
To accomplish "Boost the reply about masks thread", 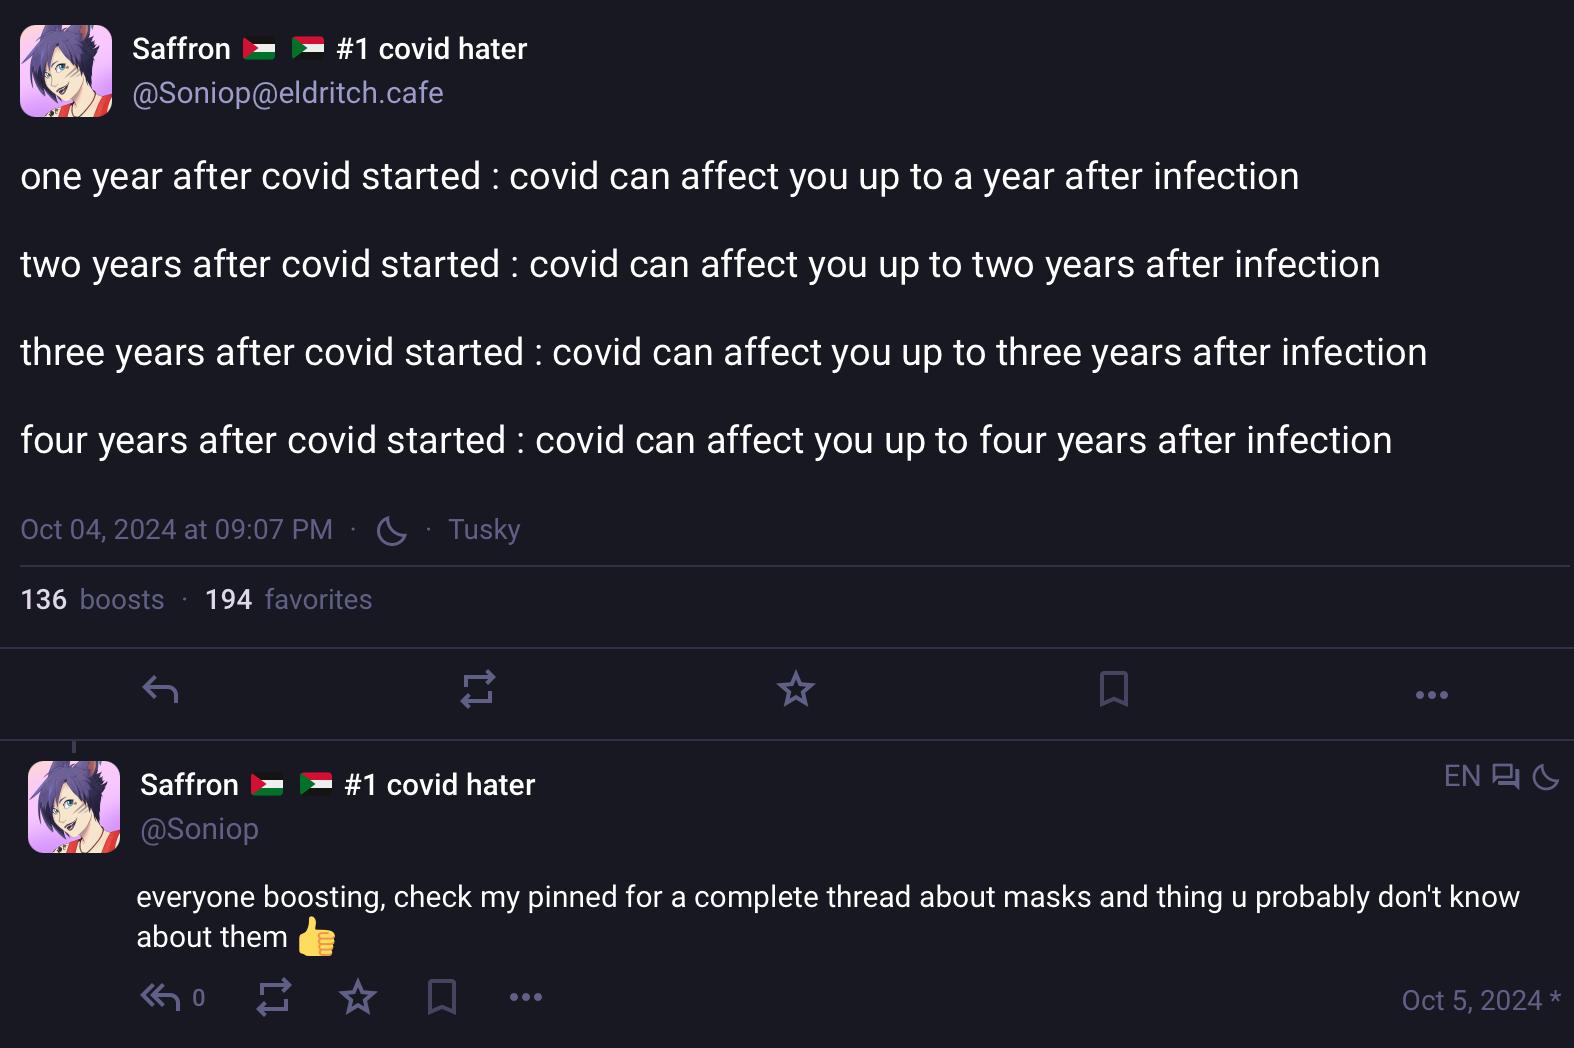I will pos(273,997).
